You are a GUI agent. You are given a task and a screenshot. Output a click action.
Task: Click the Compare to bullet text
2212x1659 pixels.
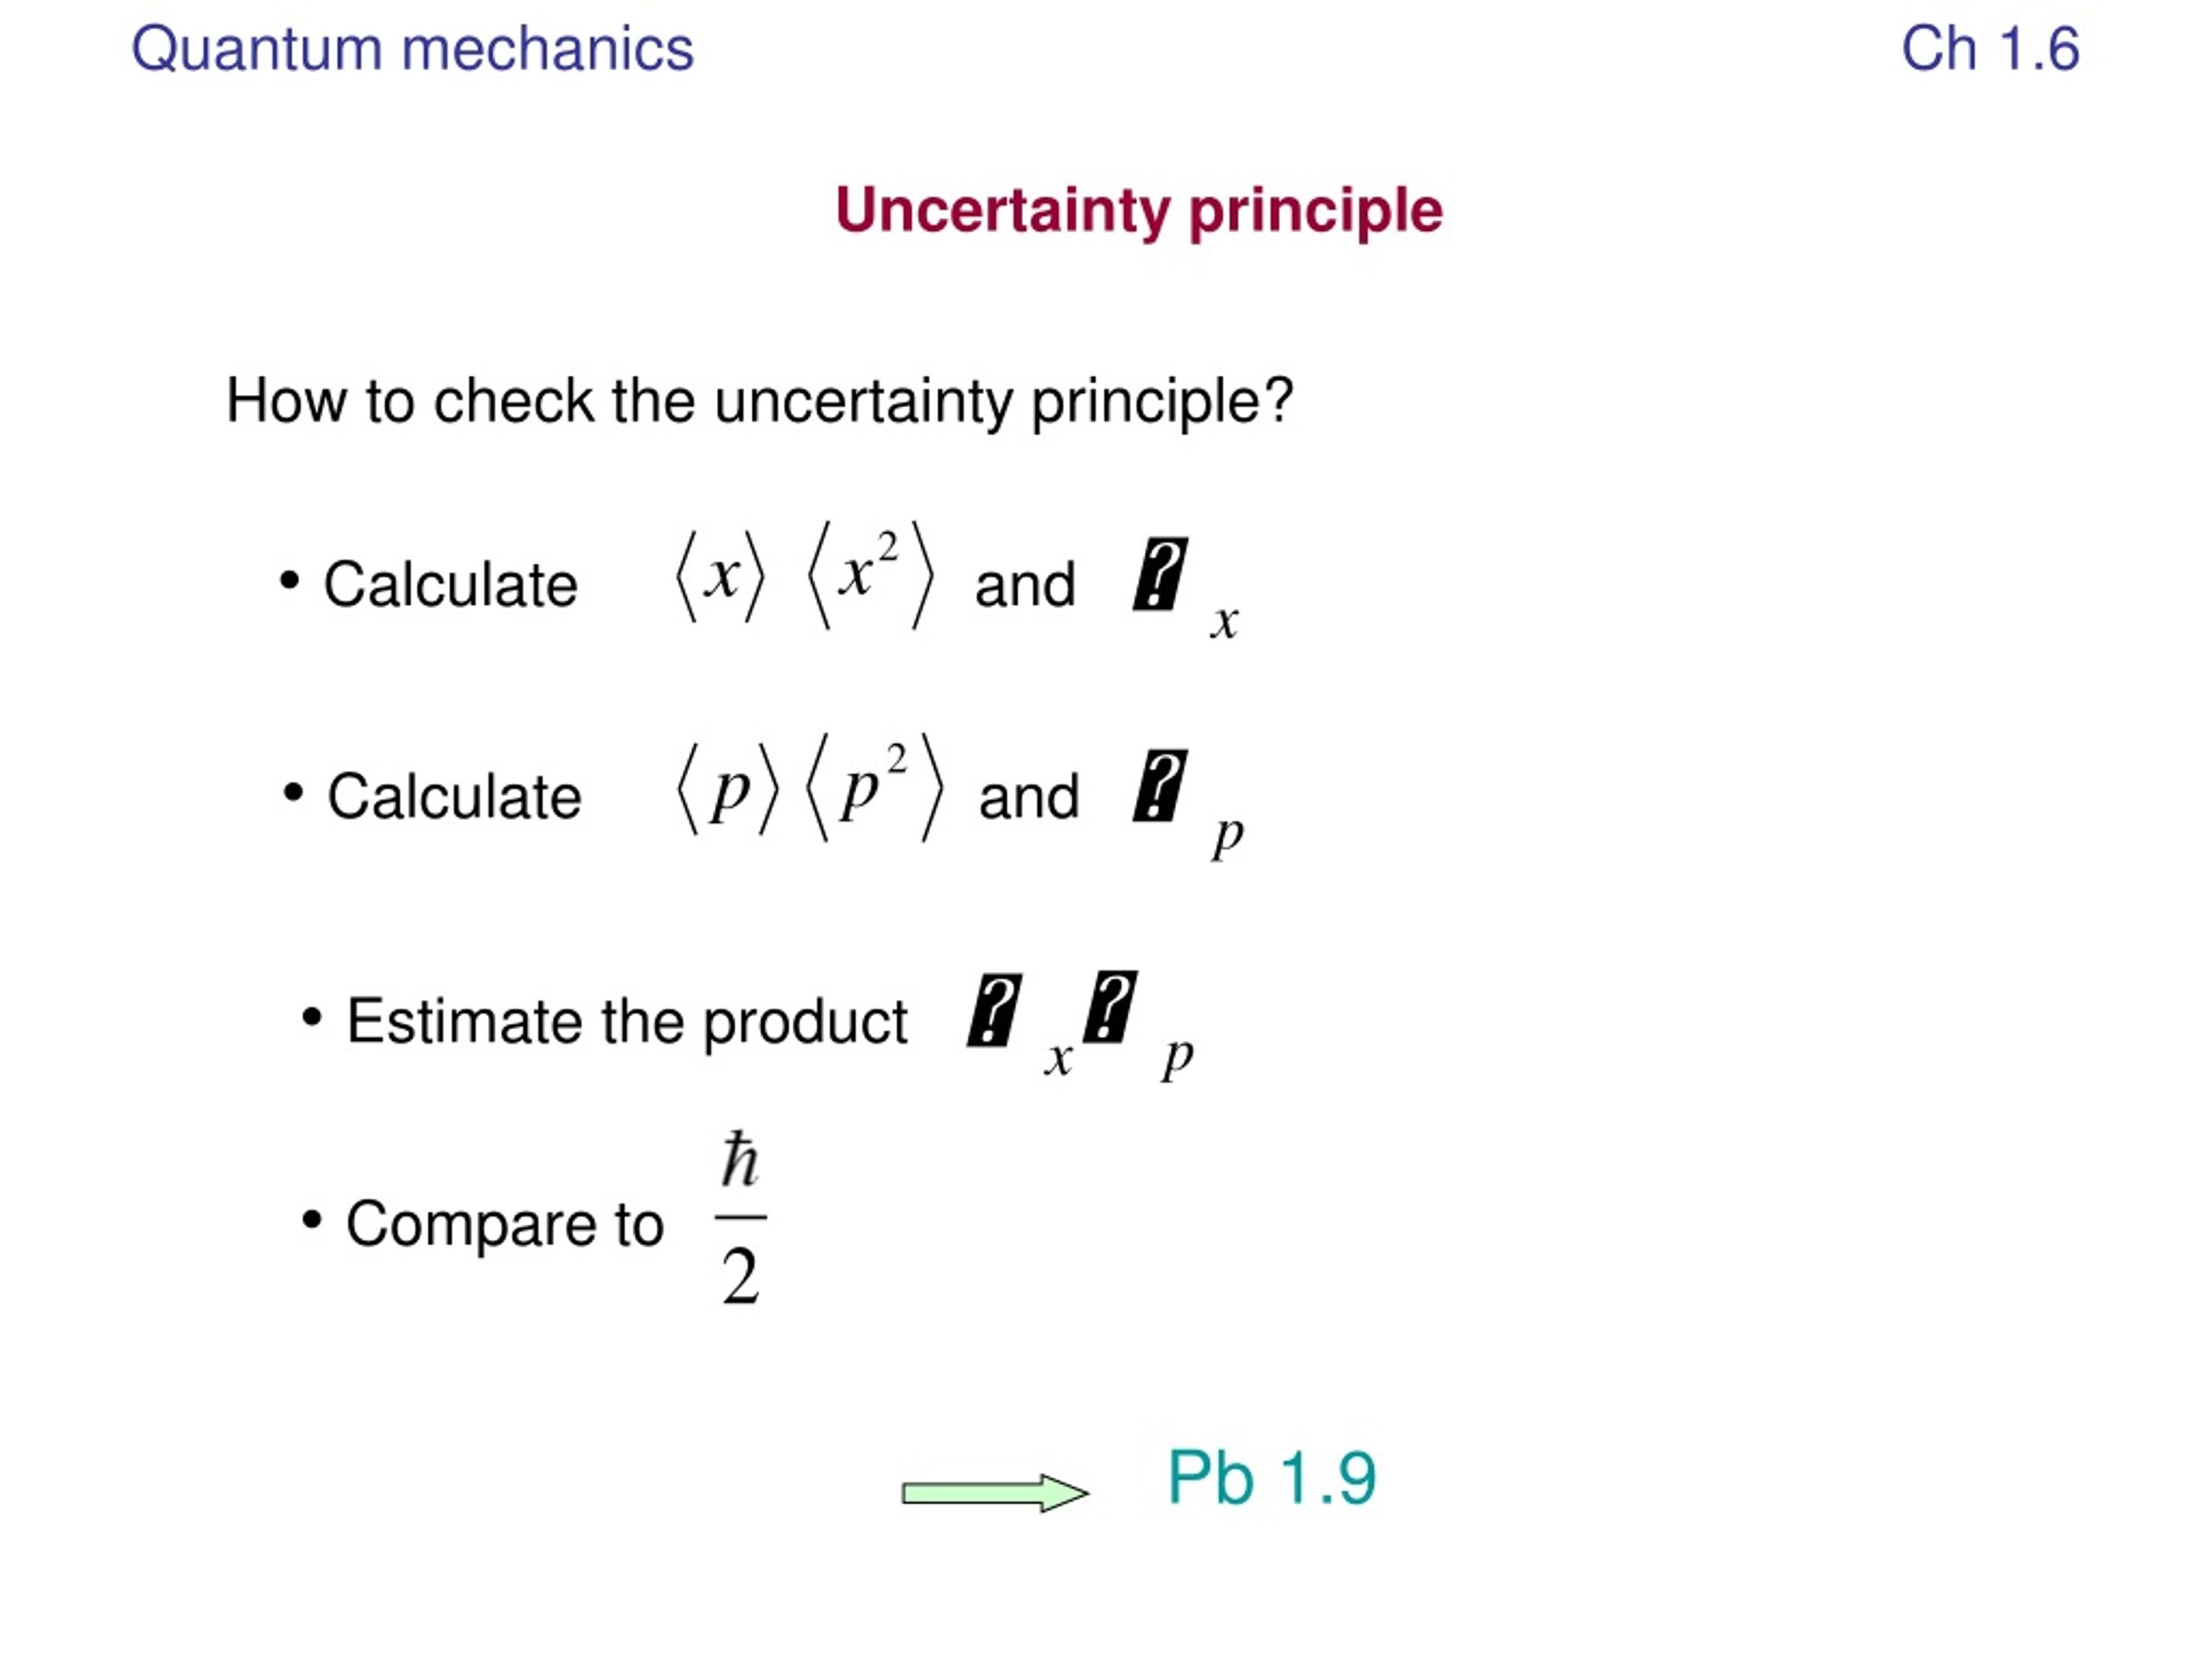(x=505, y=1224)
